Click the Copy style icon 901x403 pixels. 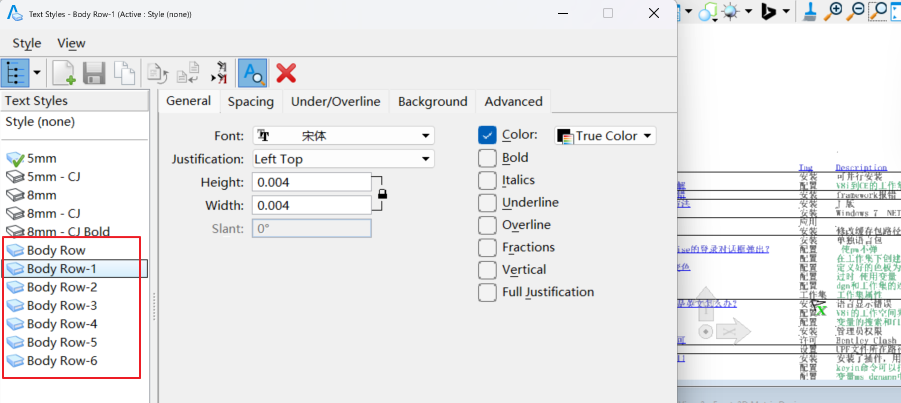(x=124, y=72)
